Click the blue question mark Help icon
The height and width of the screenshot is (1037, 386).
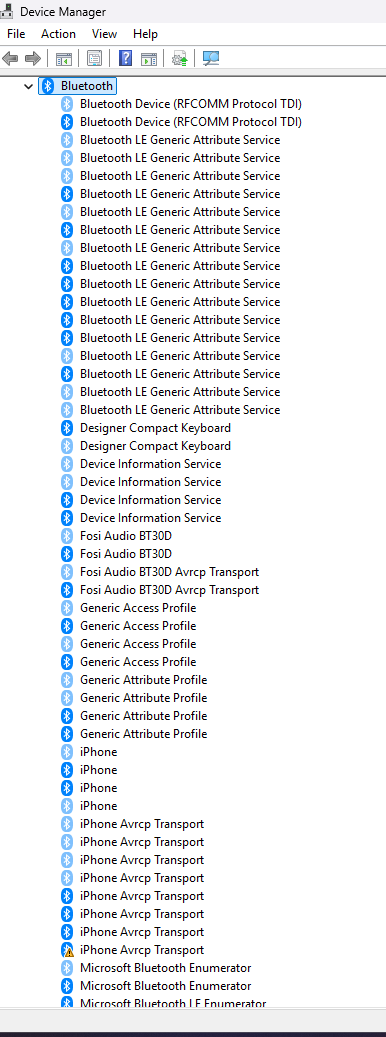126,59
